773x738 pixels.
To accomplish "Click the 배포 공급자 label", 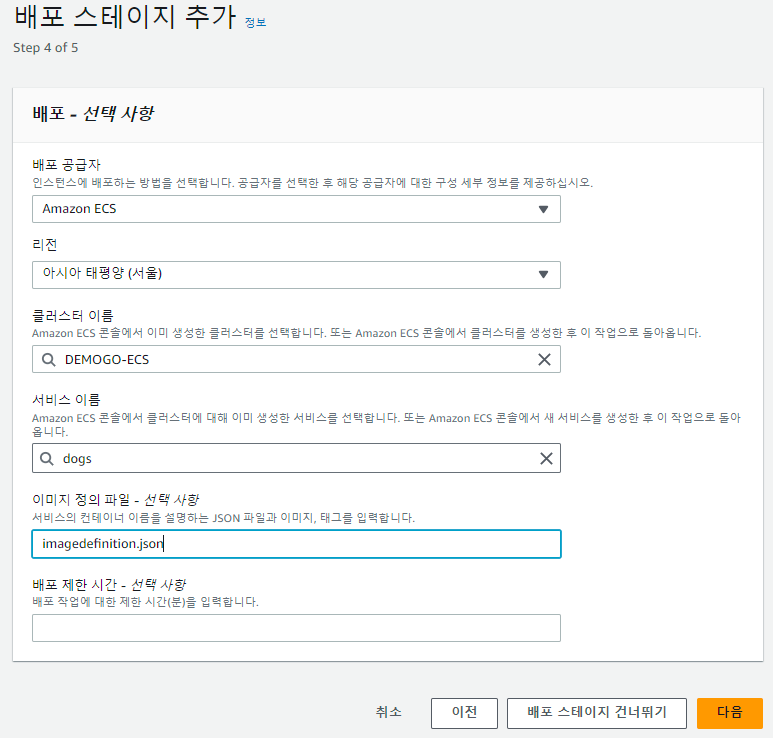I will tap(66, 165).
